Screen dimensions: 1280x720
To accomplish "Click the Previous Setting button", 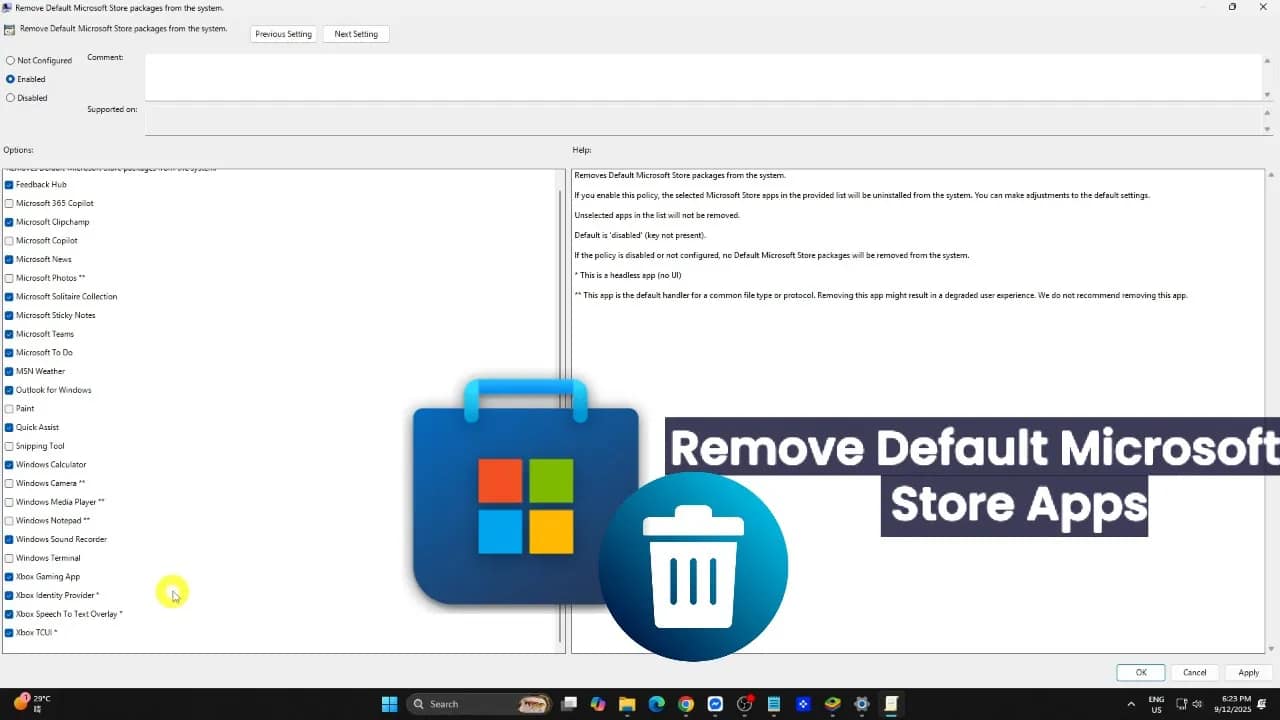I will [x=283, y=33].
